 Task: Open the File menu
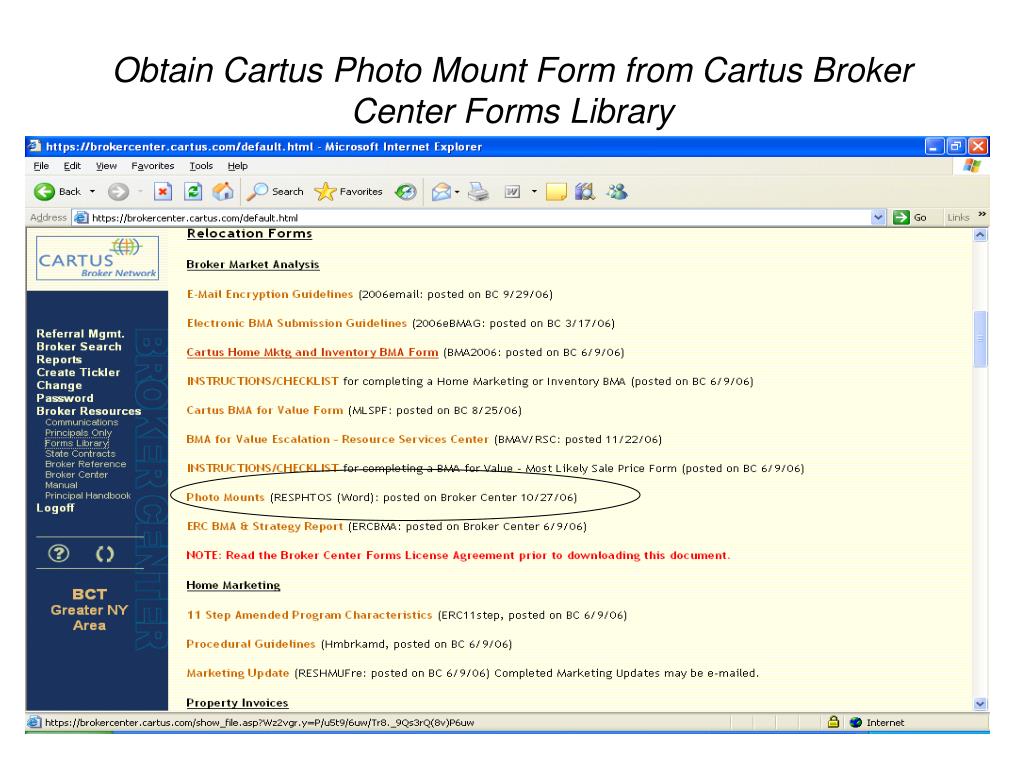[41, 166]
